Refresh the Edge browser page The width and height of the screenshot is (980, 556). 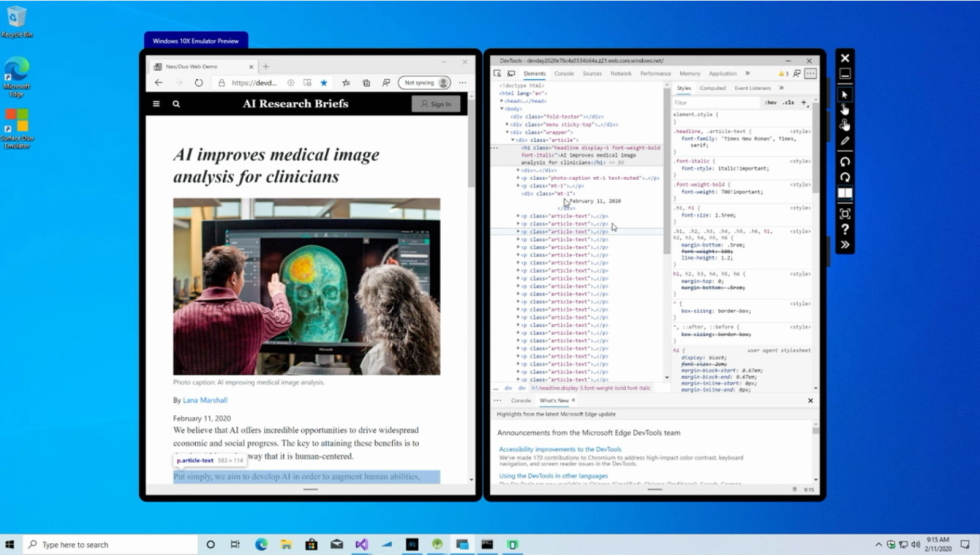(x=199, y=82)
